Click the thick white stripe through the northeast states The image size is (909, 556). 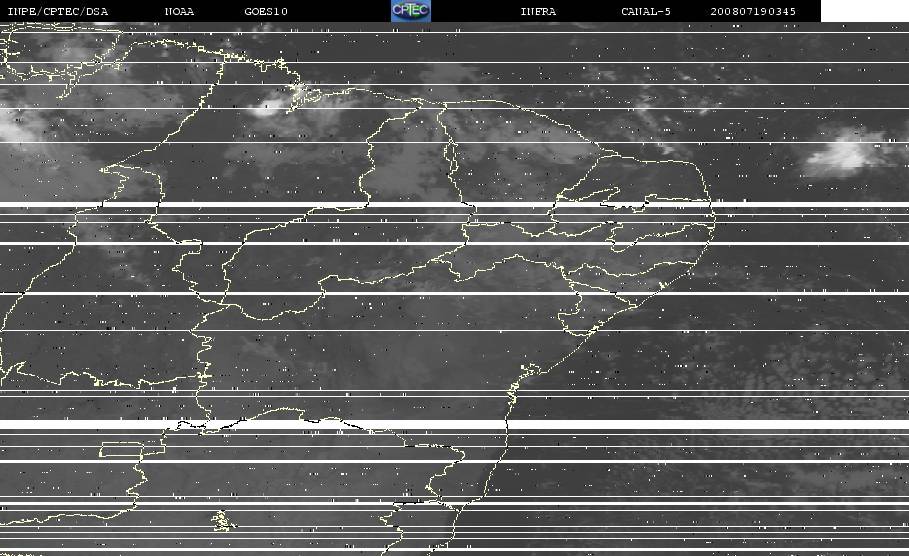454,205
